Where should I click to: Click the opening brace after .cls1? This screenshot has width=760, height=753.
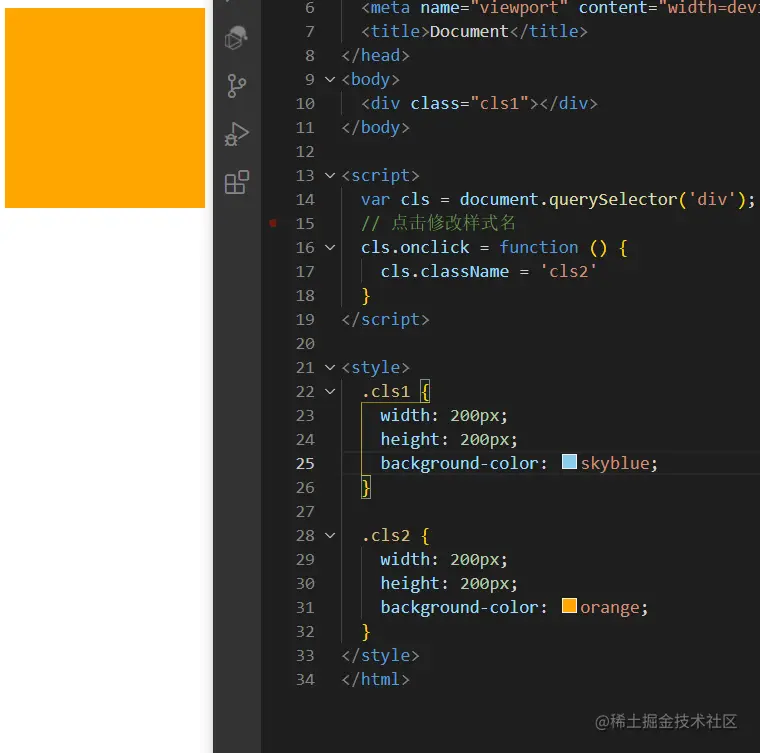pos(425,391)
